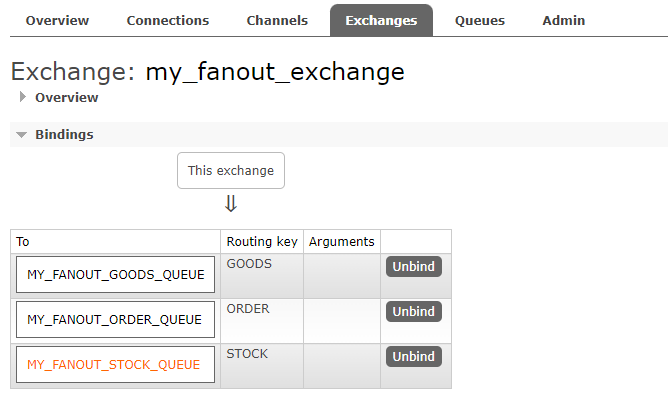The image size is (668, 416).
Task: Open the MY_FANOUT_GOODS_QUEUE queue link
Action: (115, 274)
